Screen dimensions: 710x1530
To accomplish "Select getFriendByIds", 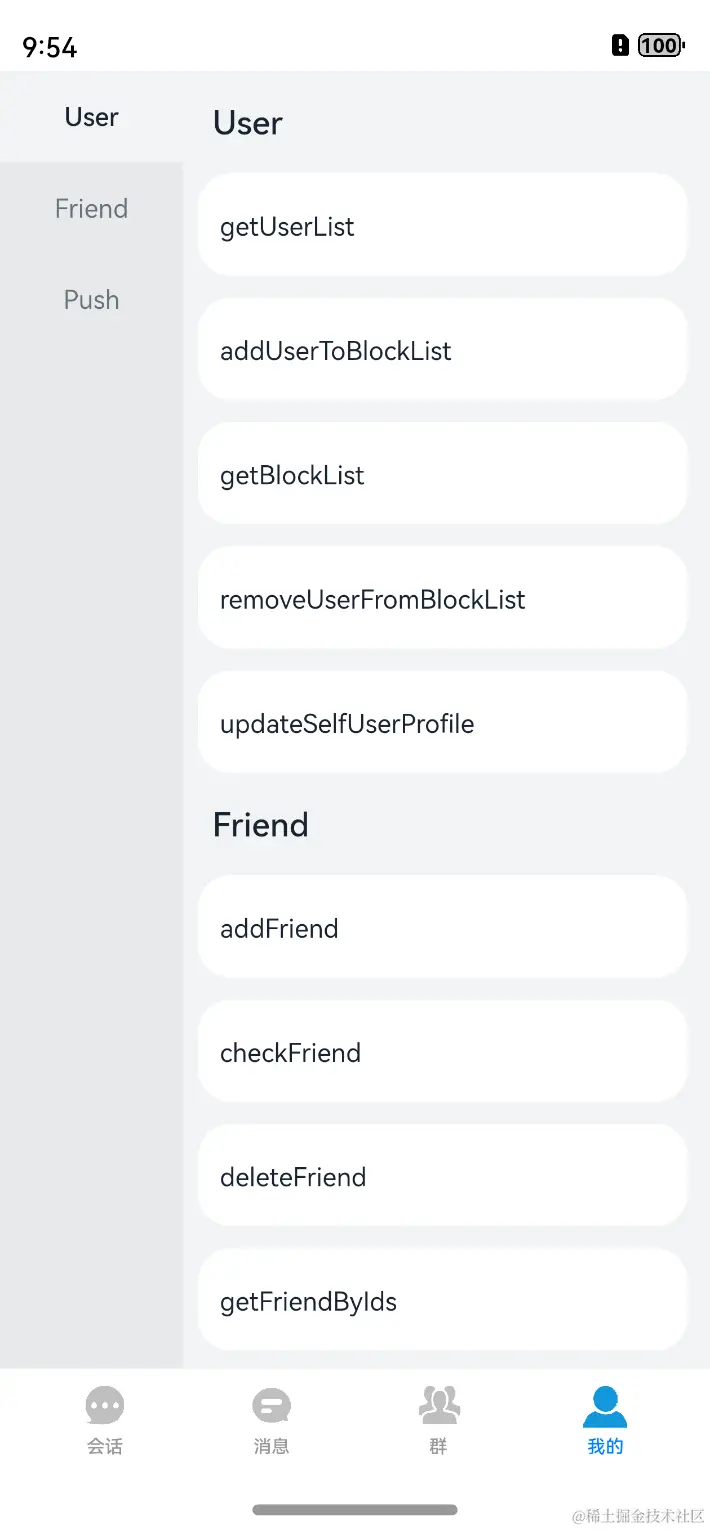I will [443, 1300].
